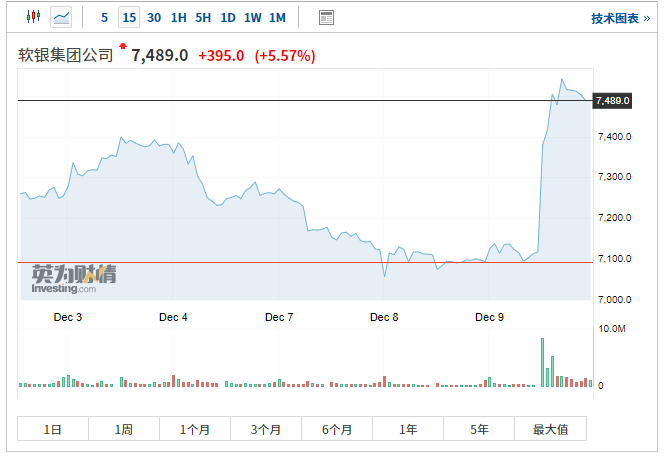Click the 7,100.0 axis label
This screenshot has width=670, height=458.
(x=614, y=258)
